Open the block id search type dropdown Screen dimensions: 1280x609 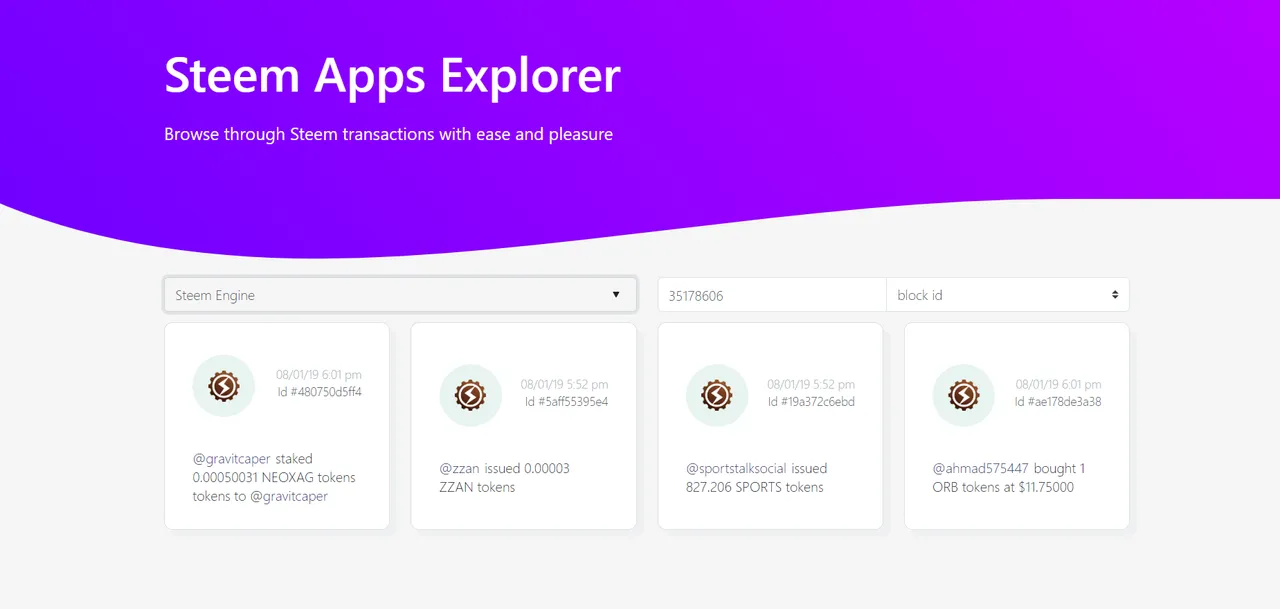coord(1007,295)
